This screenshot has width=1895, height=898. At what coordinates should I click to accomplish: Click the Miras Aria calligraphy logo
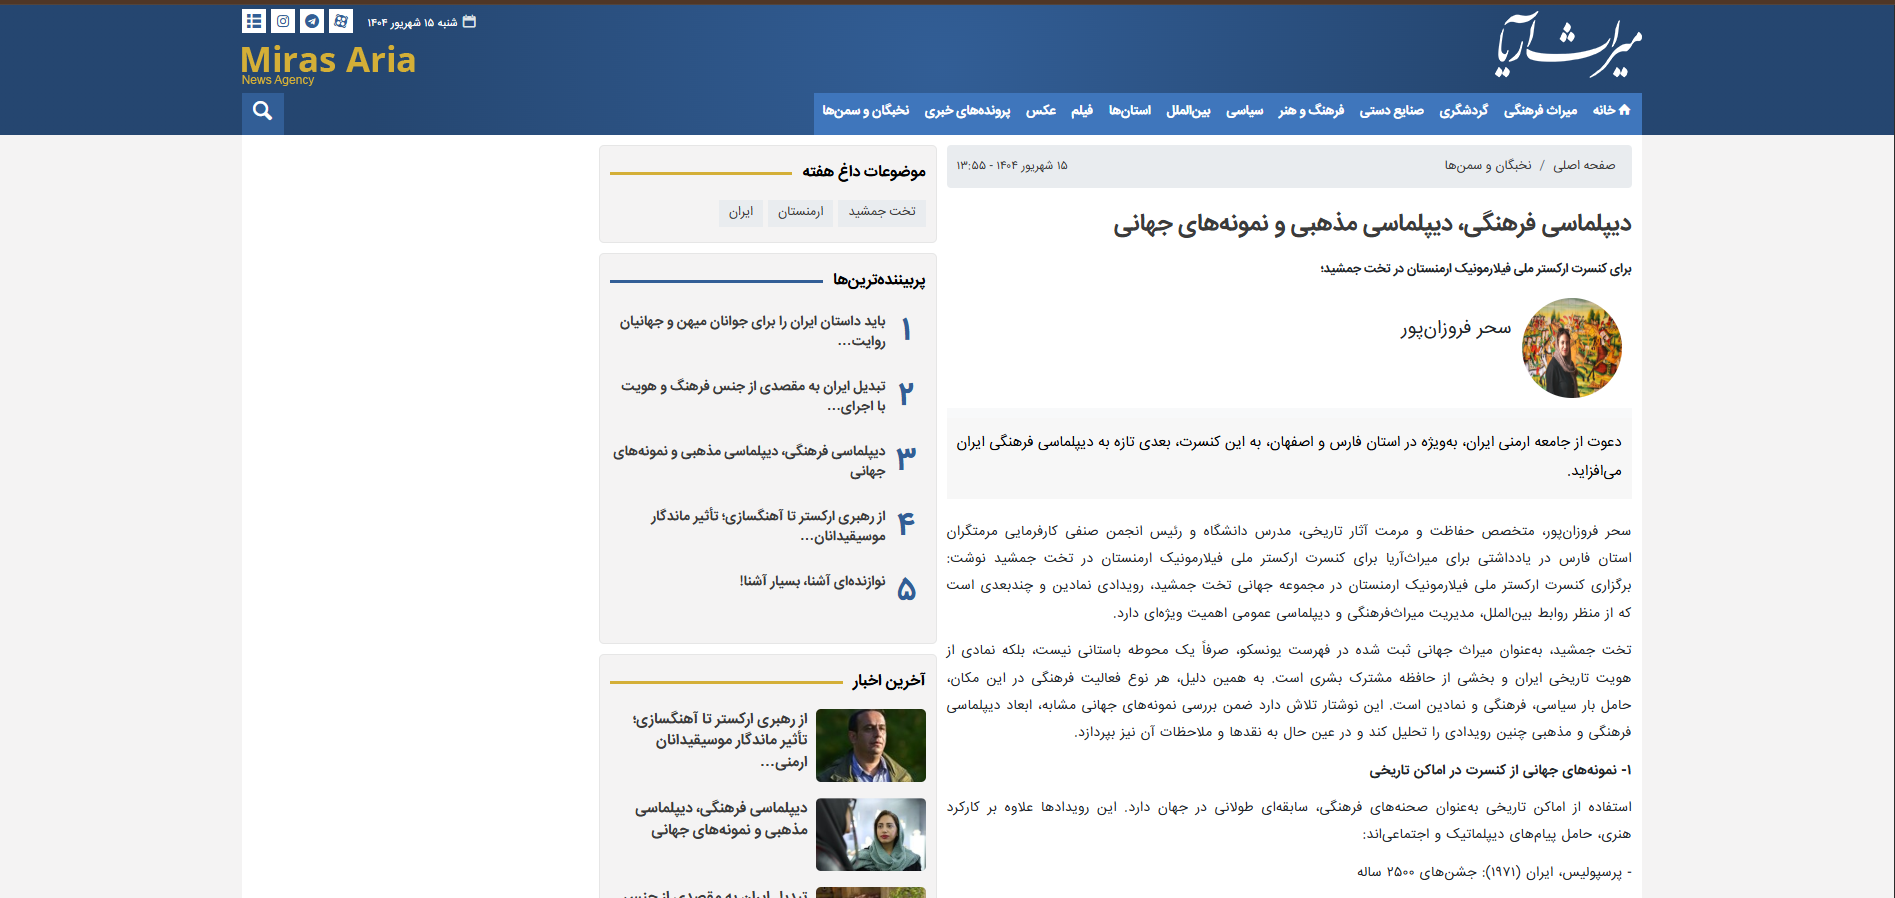(1568, 45)
